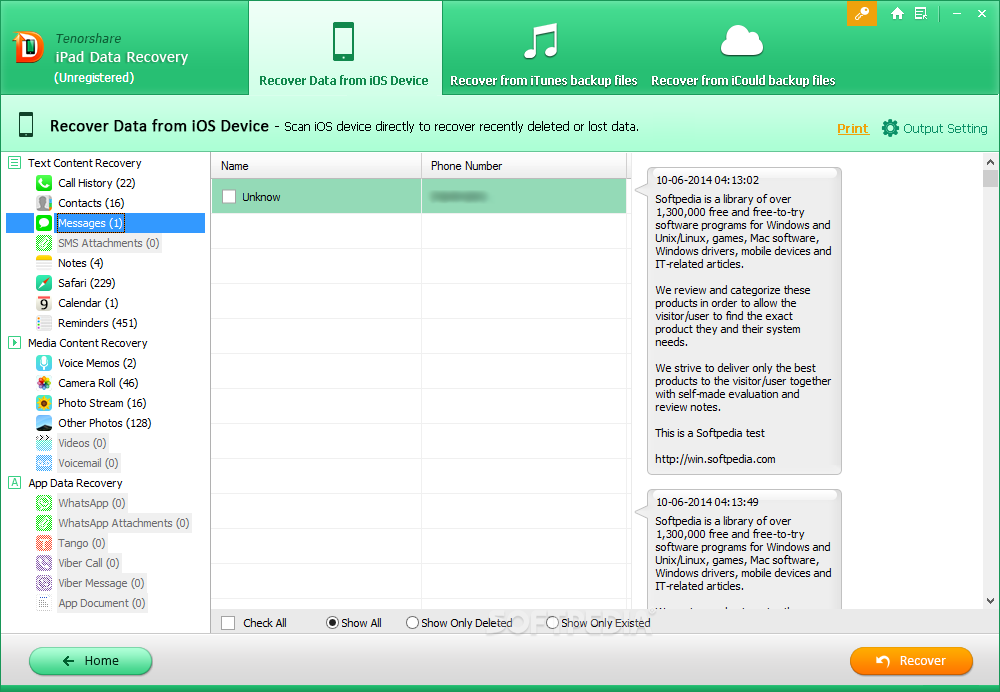This screenshot has height=692, width=1000.
Task: Select Camera Roll (46) in tree
Action: [98, 383]
